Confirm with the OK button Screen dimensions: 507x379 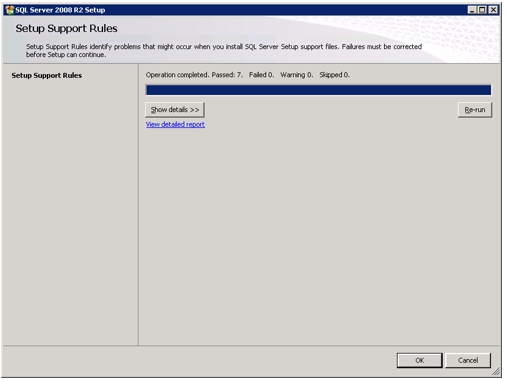[x=419, y=360]
